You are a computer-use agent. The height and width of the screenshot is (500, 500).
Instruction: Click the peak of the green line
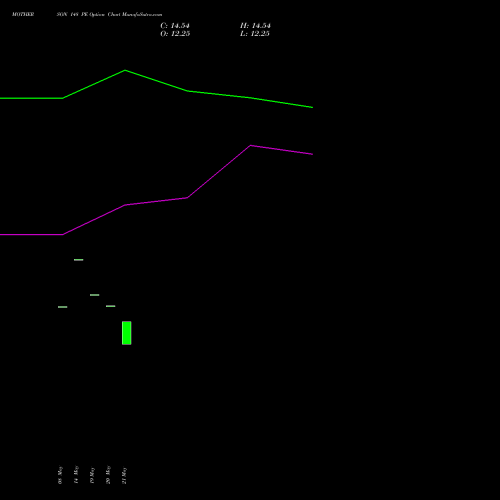[125, 70]
